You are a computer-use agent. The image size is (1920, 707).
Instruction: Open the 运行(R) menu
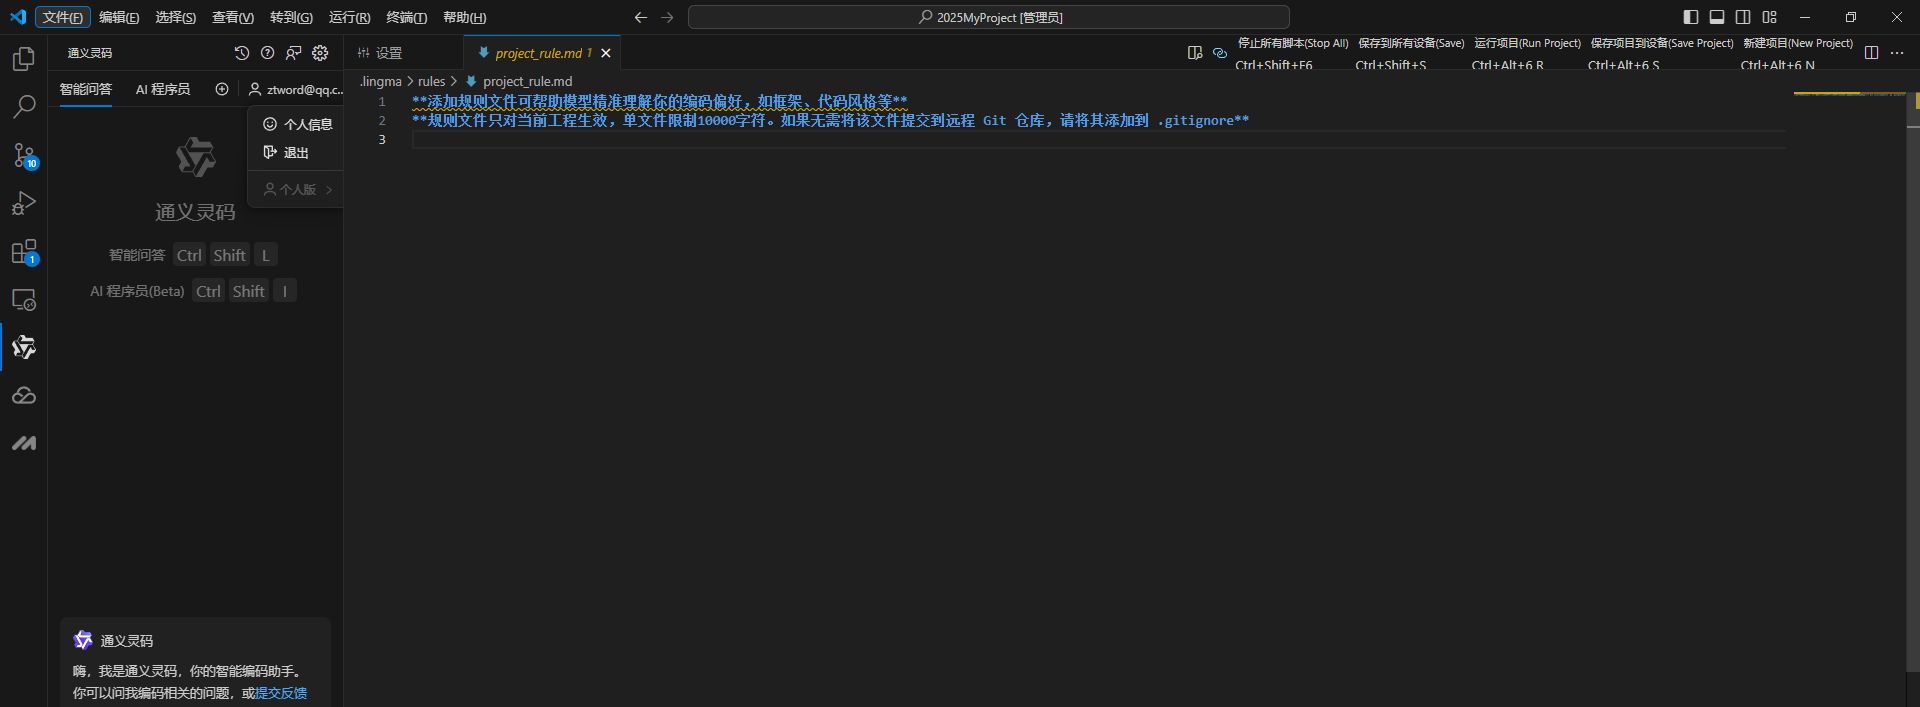pyautogui.click(x=349, y=17)
